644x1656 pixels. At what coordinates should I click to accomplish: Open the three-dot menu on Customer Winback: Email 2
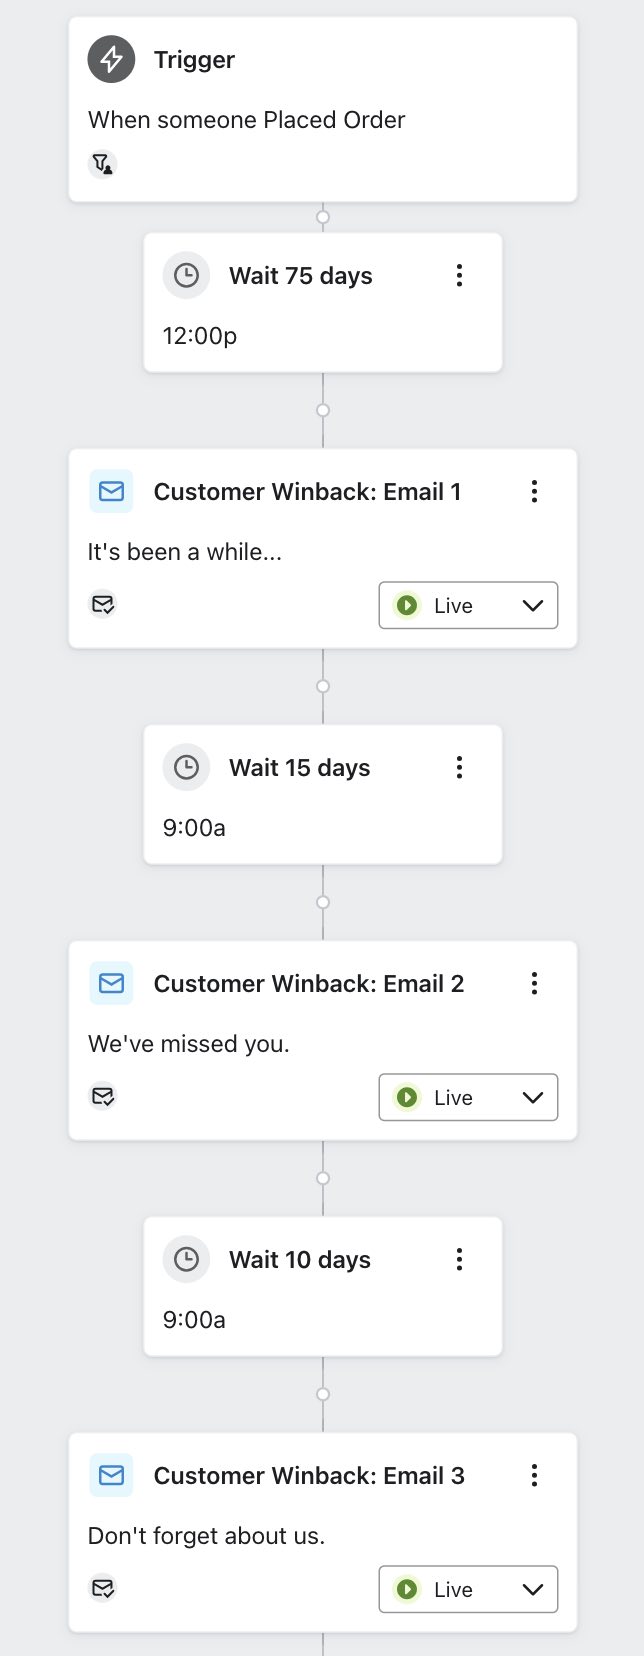(535, 983)
